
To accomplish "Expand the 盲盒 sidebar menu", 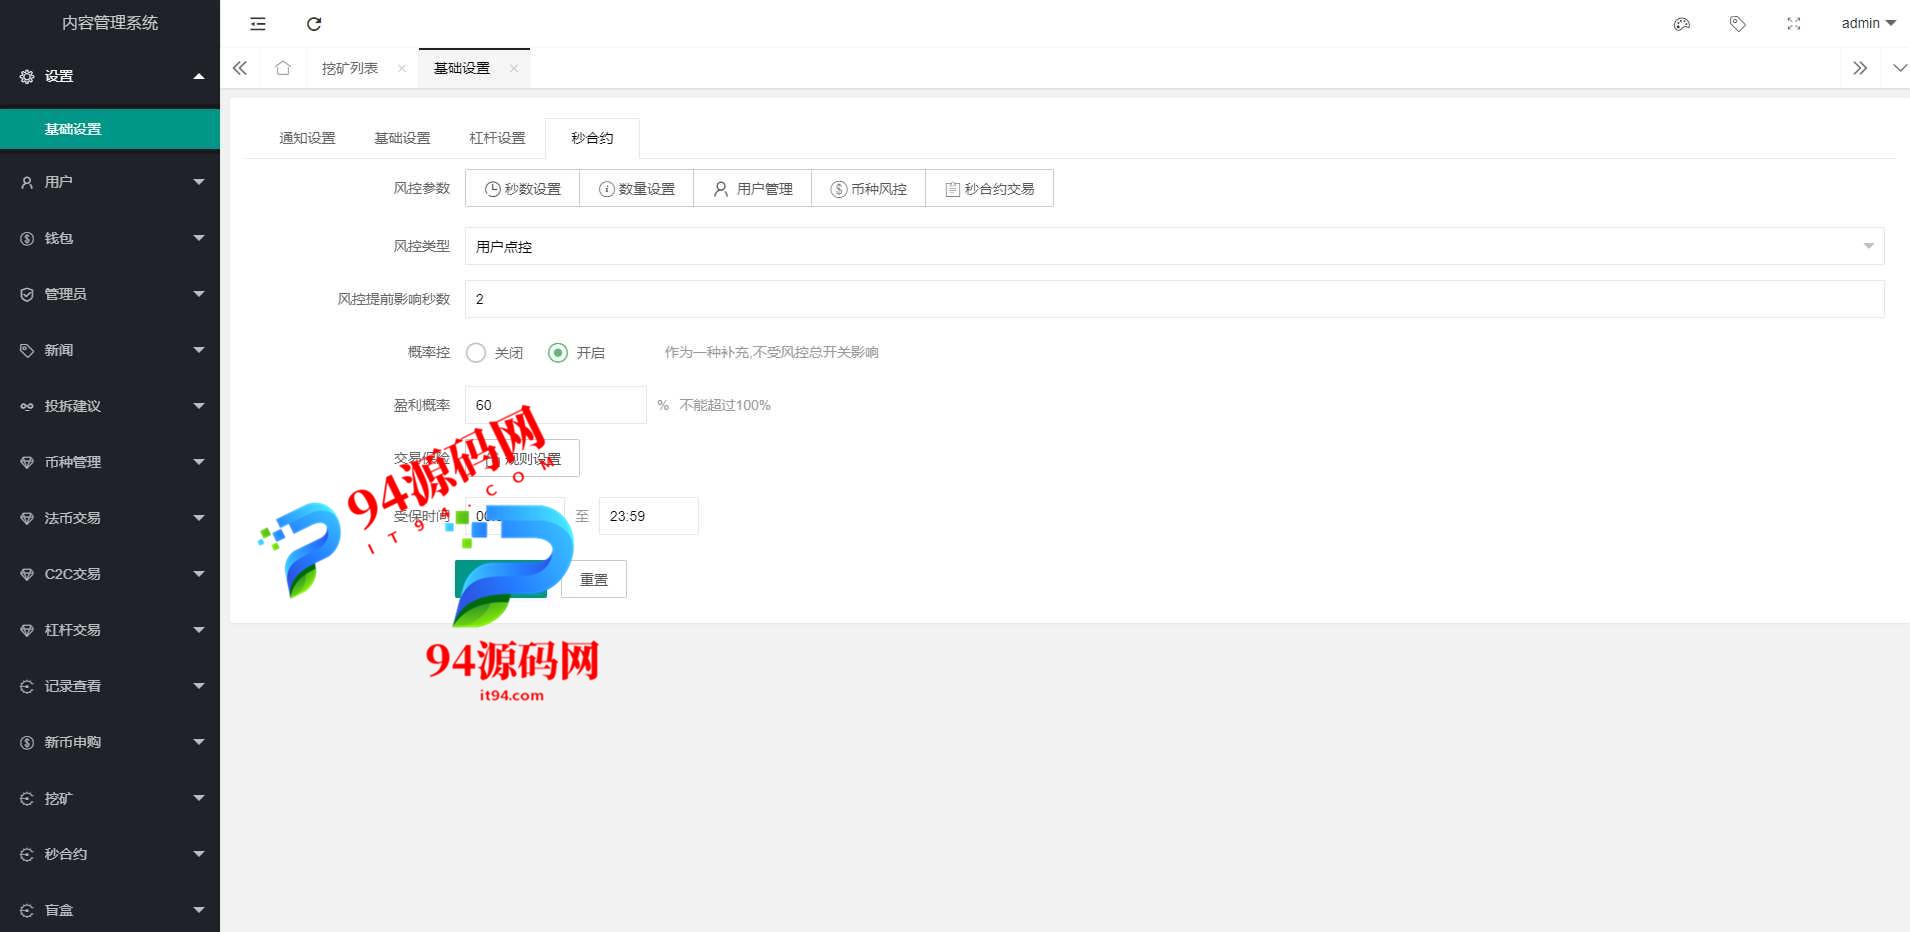I will coord(199,910).
